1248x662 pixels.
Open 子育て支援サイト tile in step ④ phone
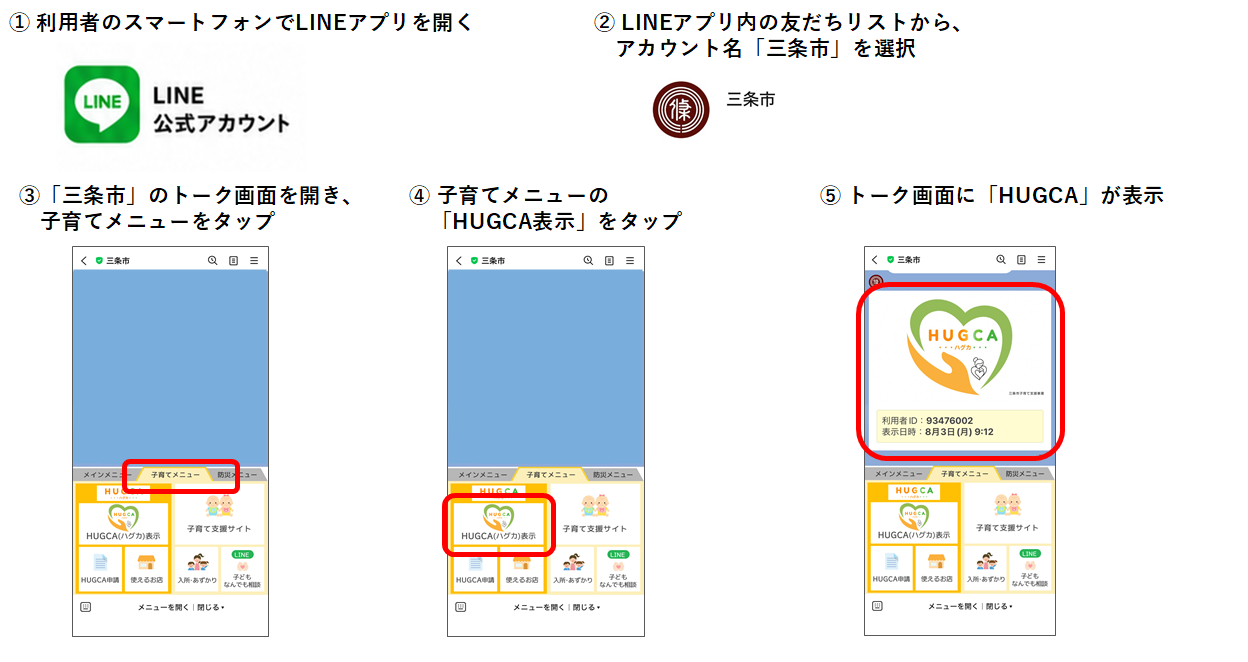click(x=595, y=514)
